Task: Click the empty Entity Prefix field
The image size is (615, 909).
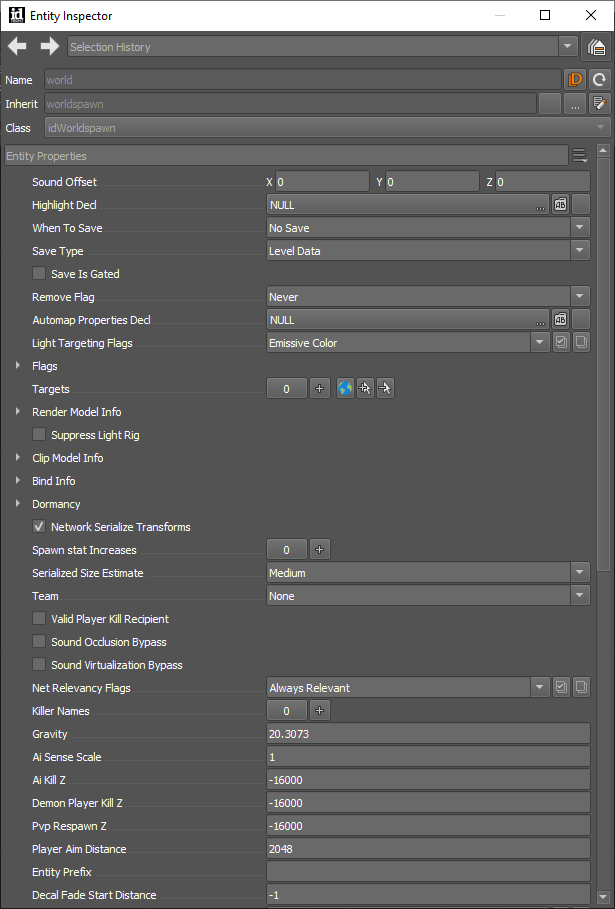Action: pyautogui.click(x=428, y=871)
